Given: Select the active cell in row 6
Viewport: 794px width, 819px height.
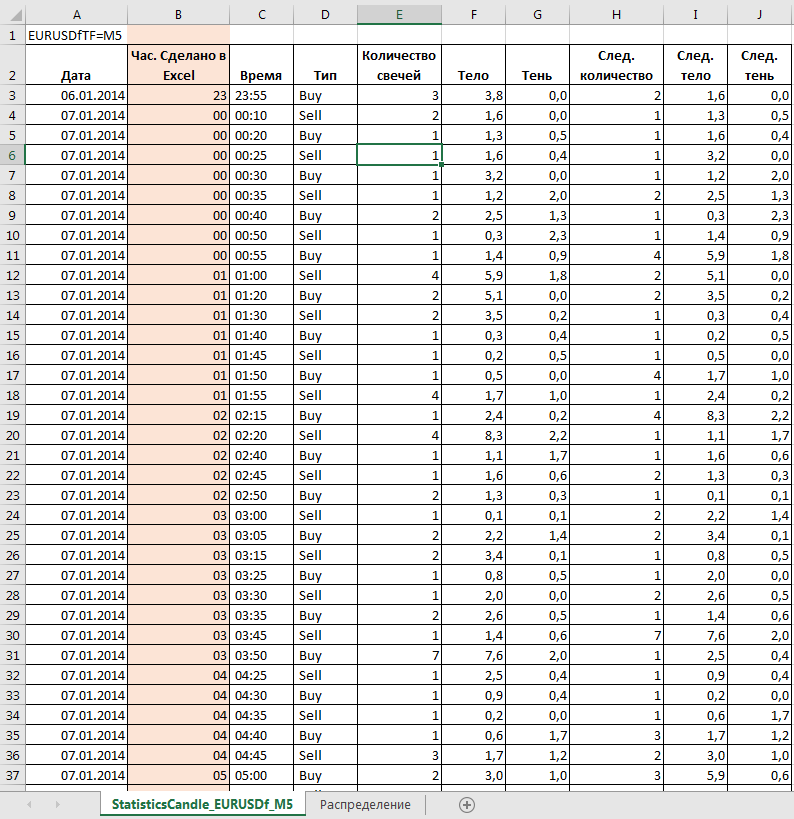Looking at the screenshot, I should (400, 155).
